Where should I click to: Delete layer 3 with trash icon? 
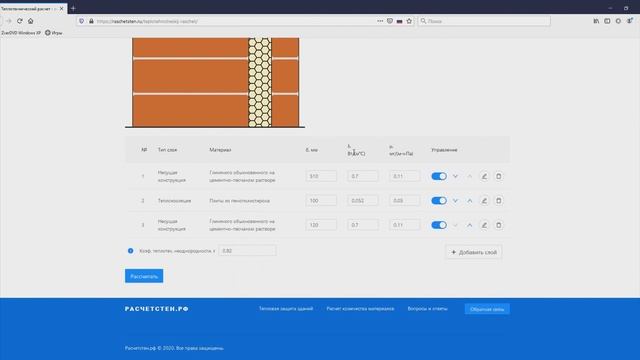click(x=498, y=225)
